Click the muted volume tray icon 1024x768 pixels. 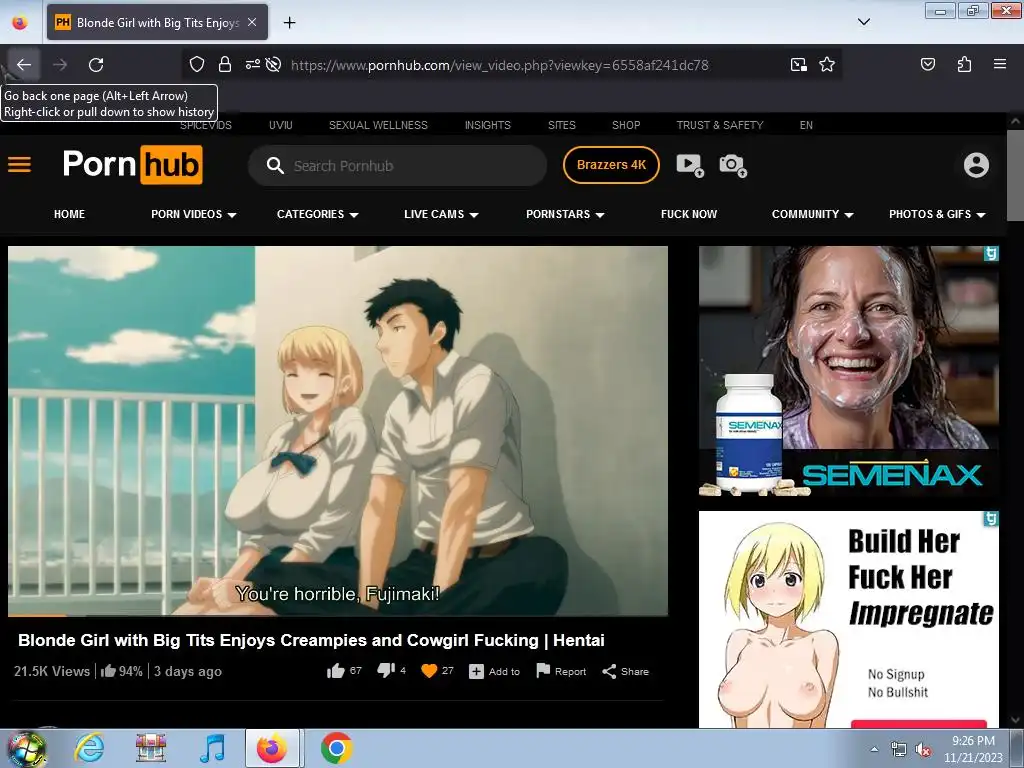pos(923,750)
